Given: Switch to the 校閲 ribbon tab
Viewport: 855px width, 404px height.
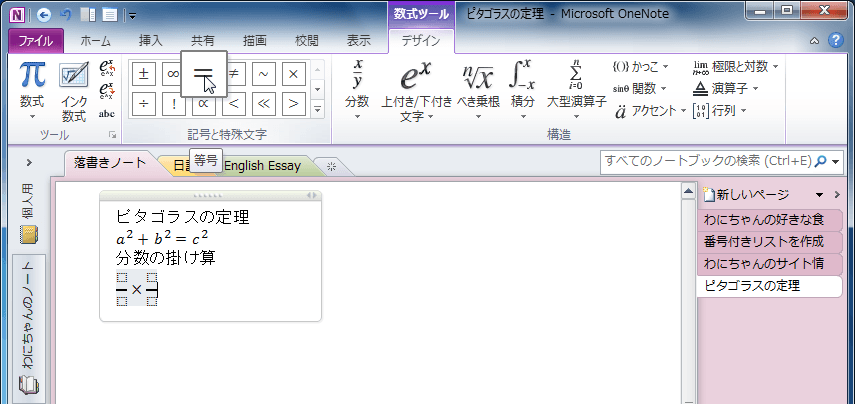Looking at the screenshot, I should click(x=306, y=41).
